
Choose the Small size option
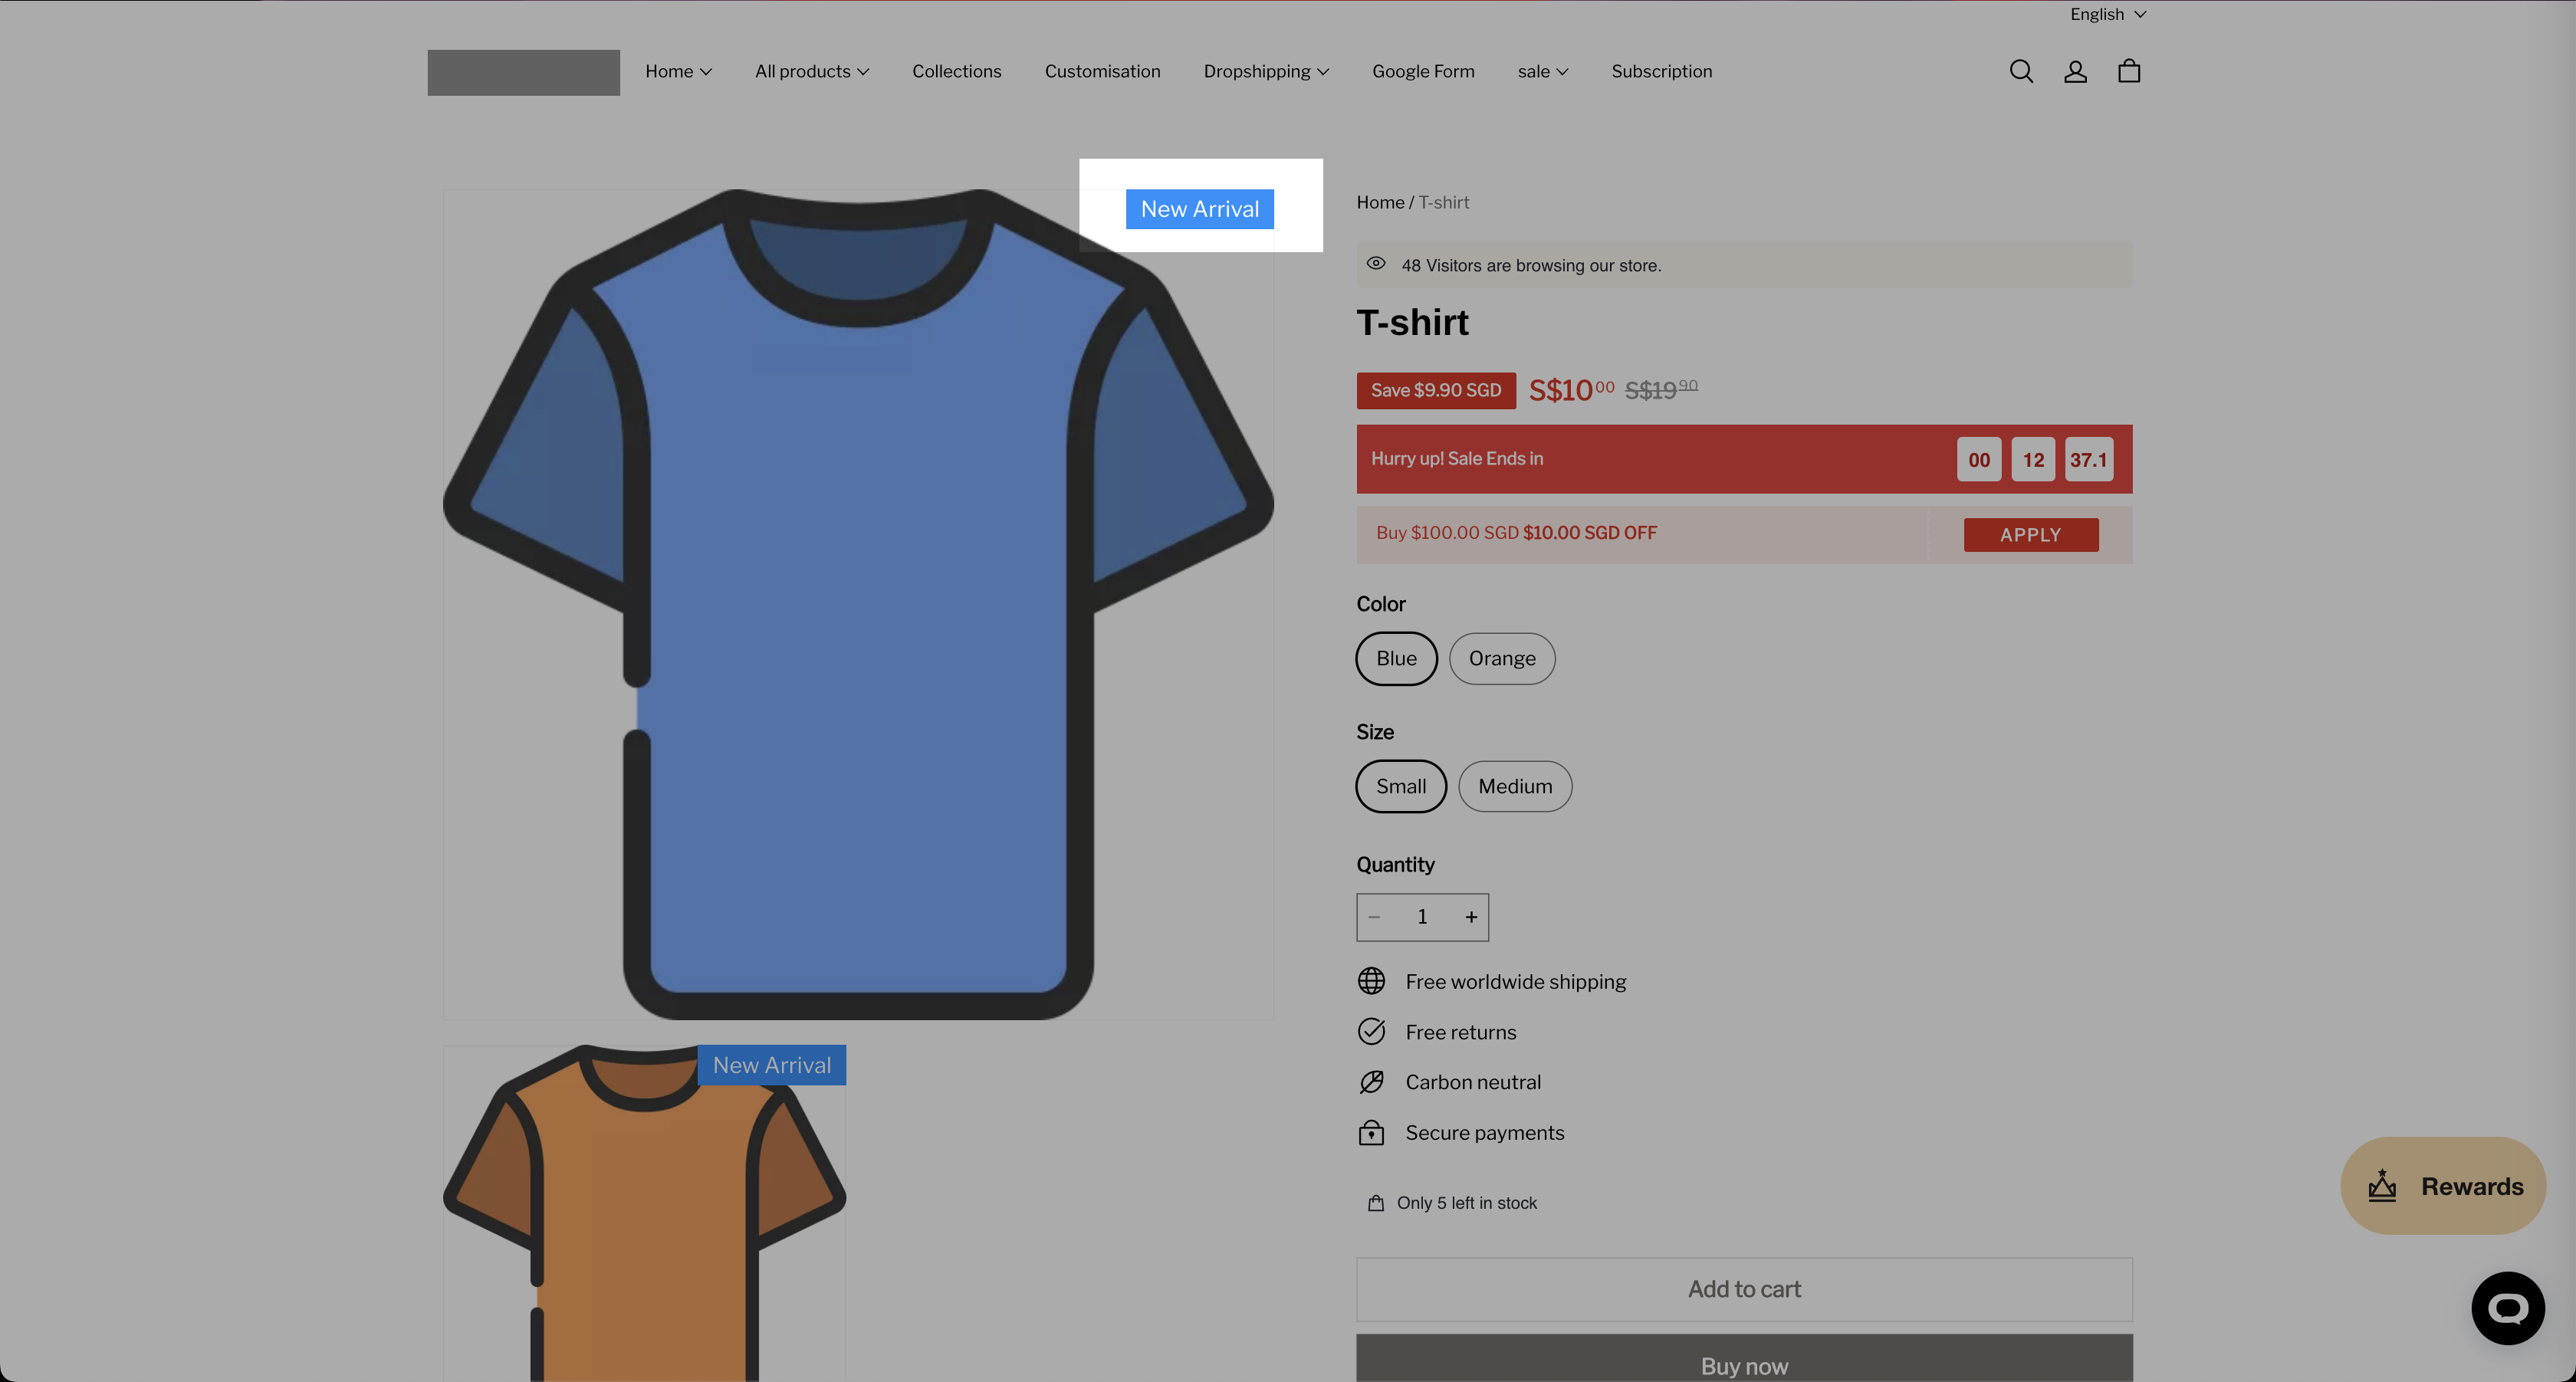tap(1400, 786)
